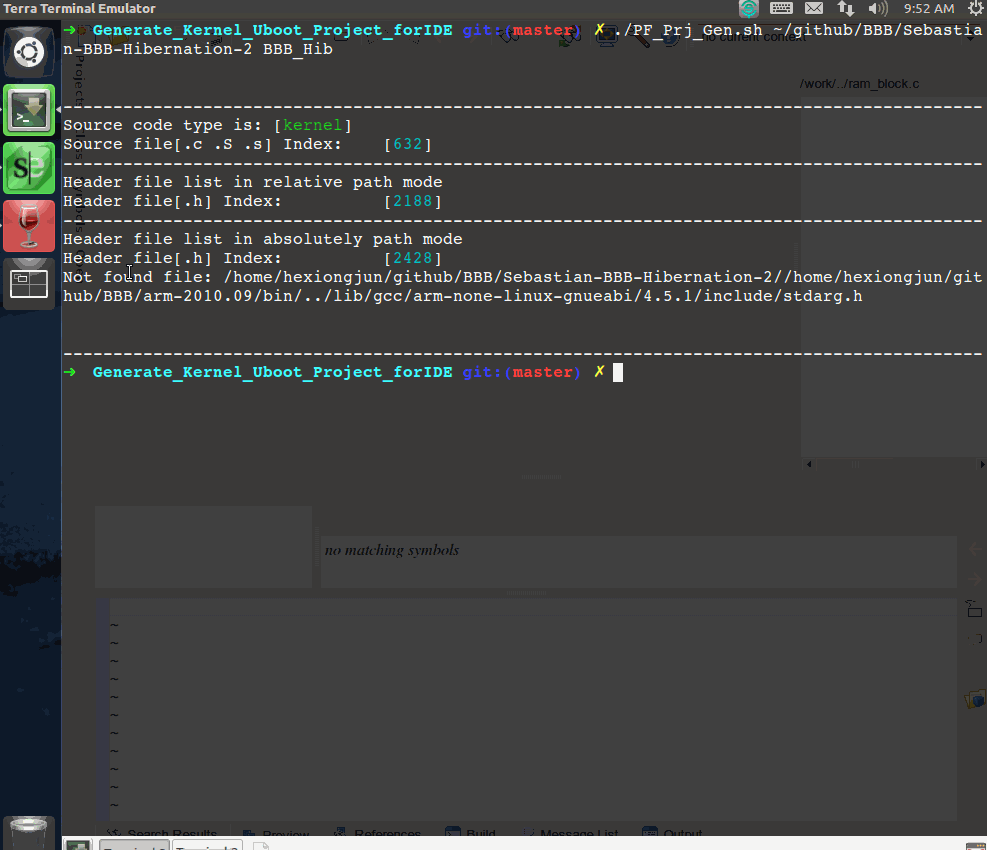Viewport: 987px width, 850px height.
Task: Click 'Header file list in relative path mode'
Action: (x=252, y=182)
